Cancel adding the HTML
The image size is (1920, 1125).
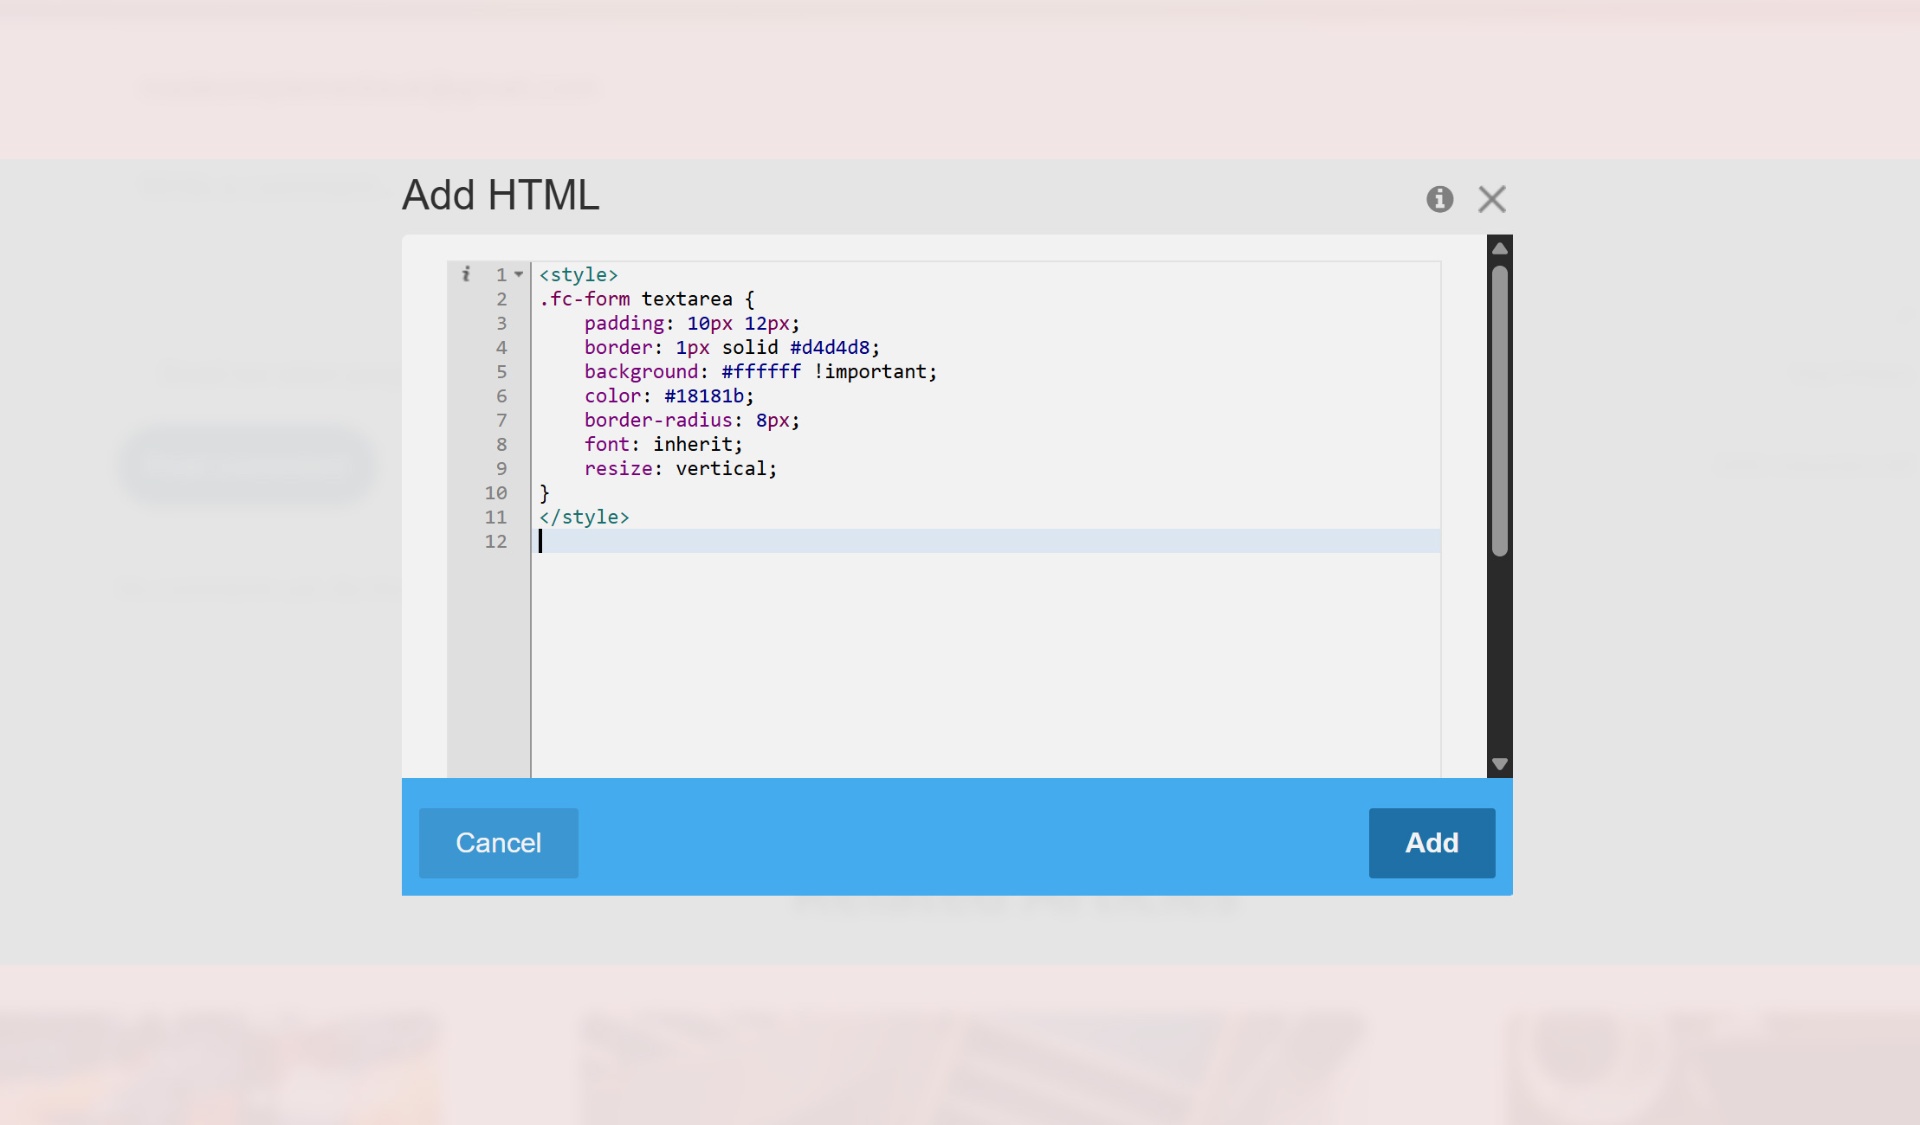498,843
